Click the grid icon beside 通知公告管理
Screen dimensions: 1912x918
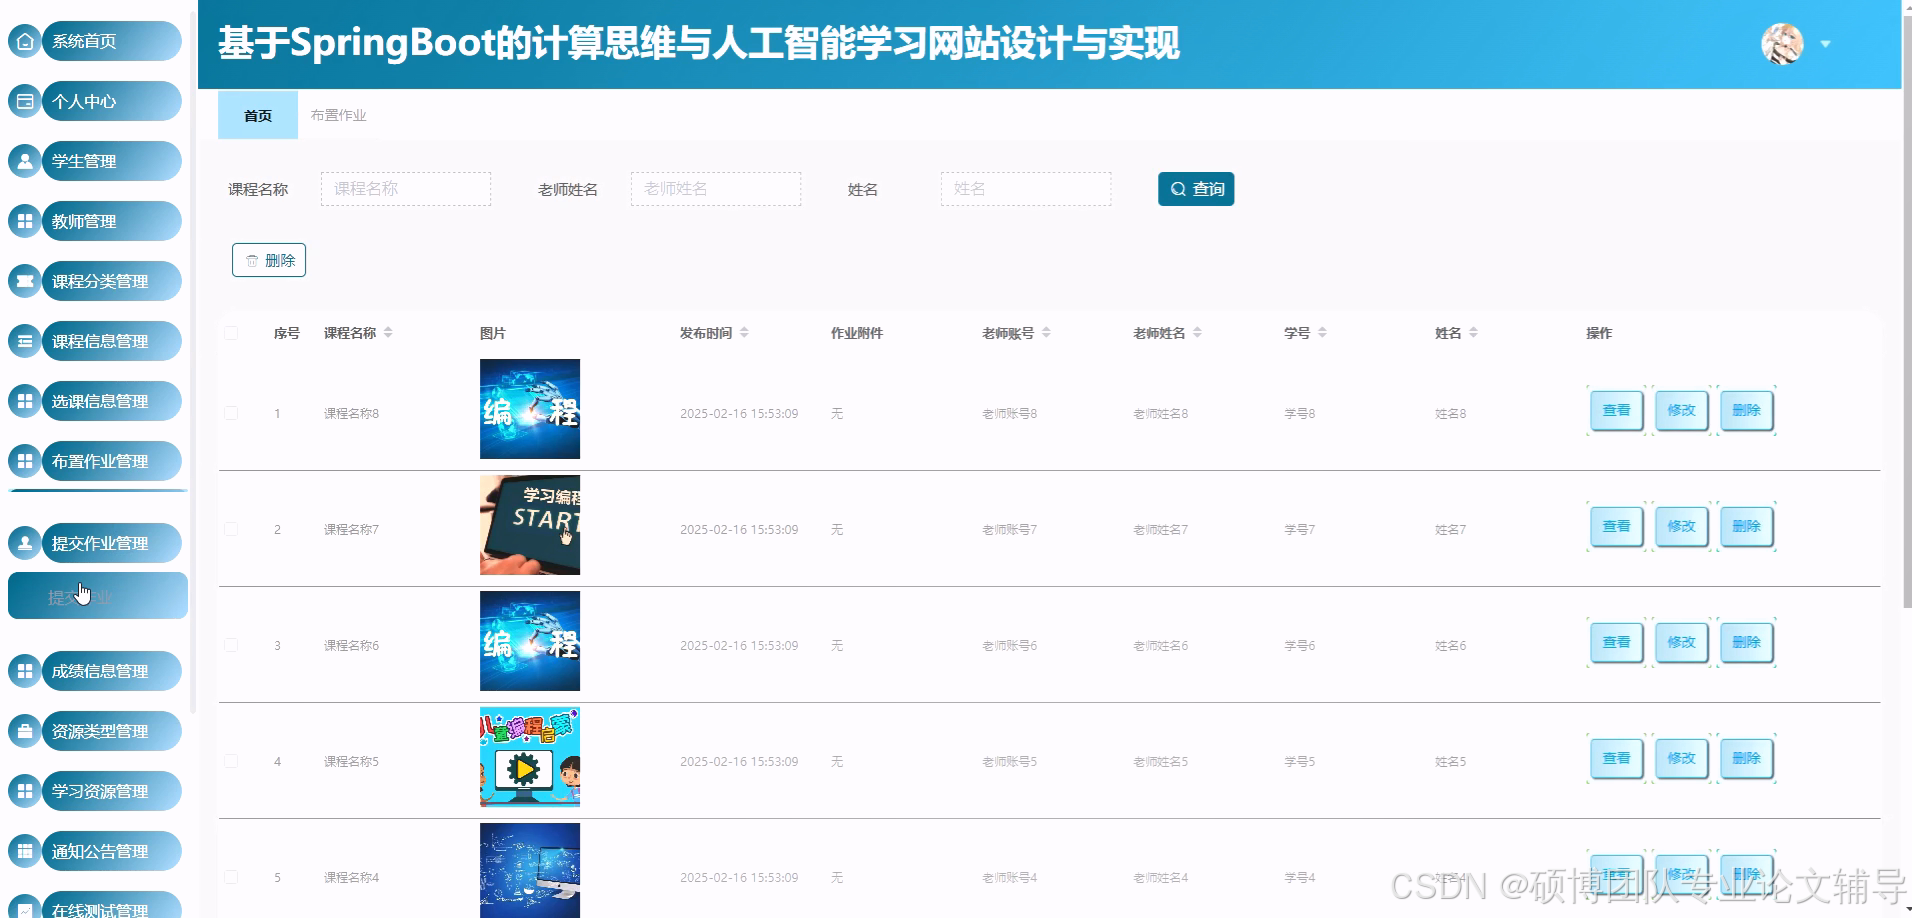pos(25,851)
